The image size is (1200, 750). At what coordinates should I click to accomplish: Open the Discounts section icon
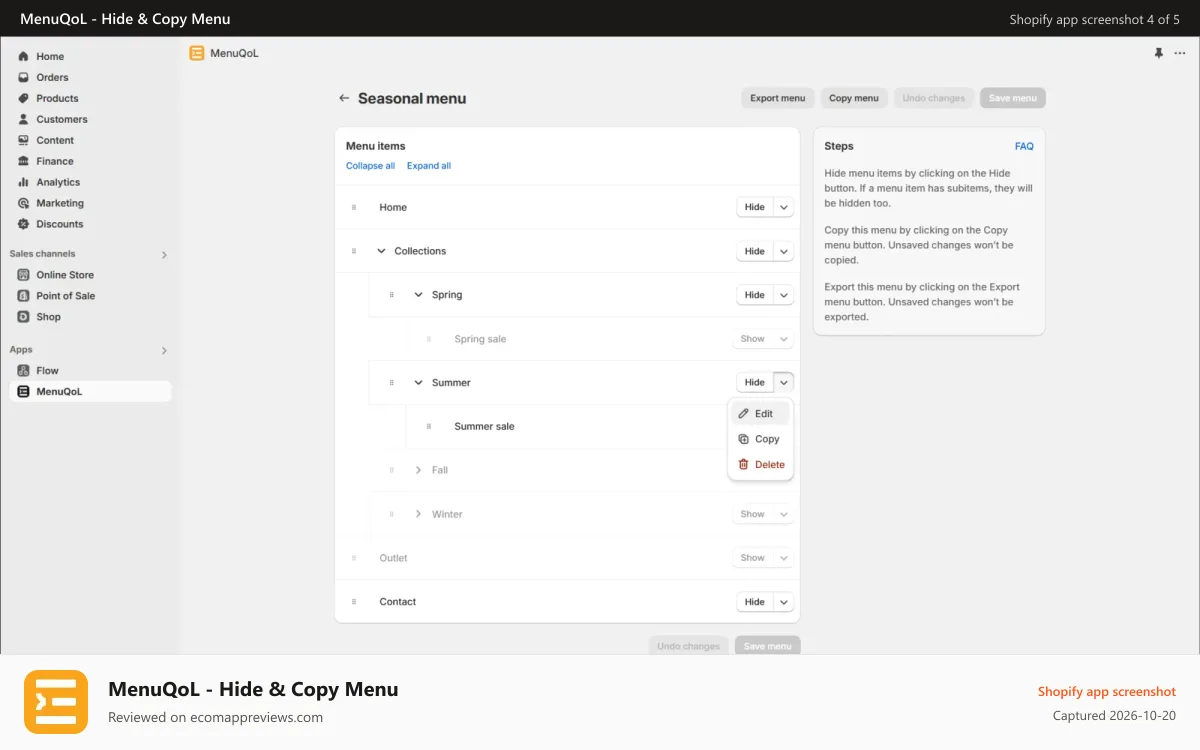(x=23, y=225)
